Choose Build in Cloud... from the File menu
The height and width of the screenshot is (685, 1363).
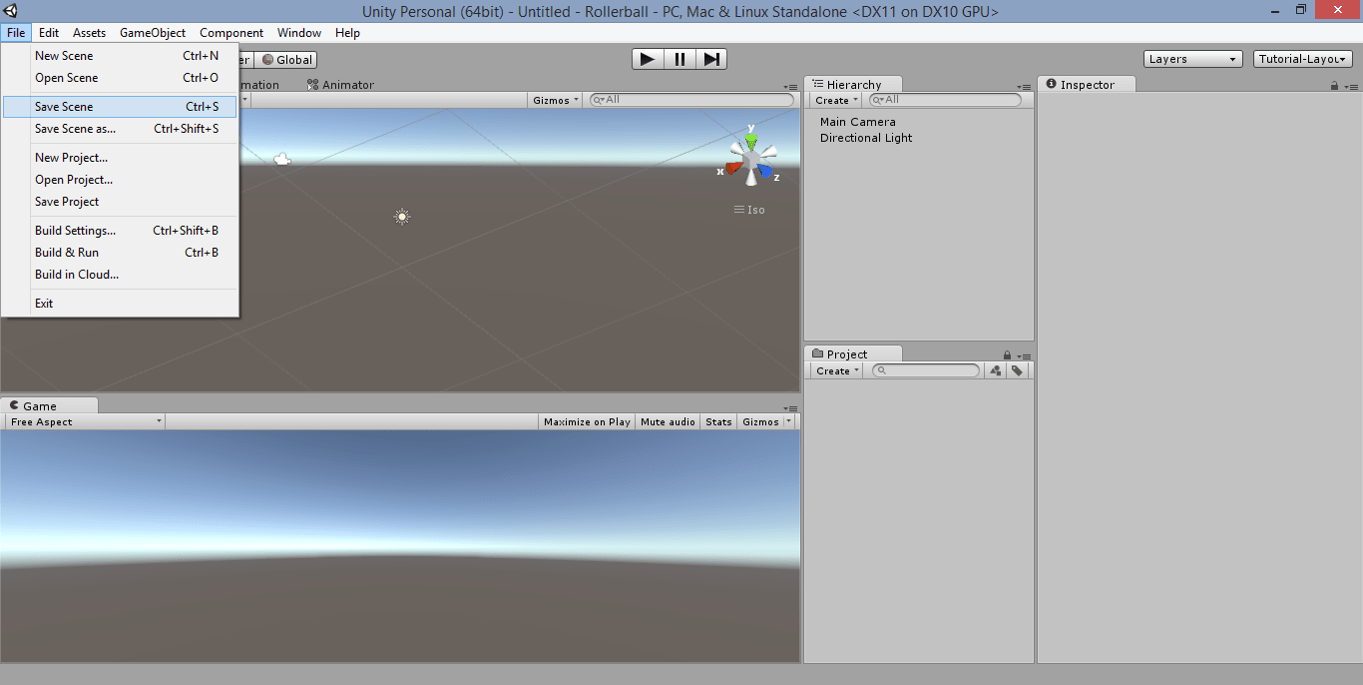[120, 275]
